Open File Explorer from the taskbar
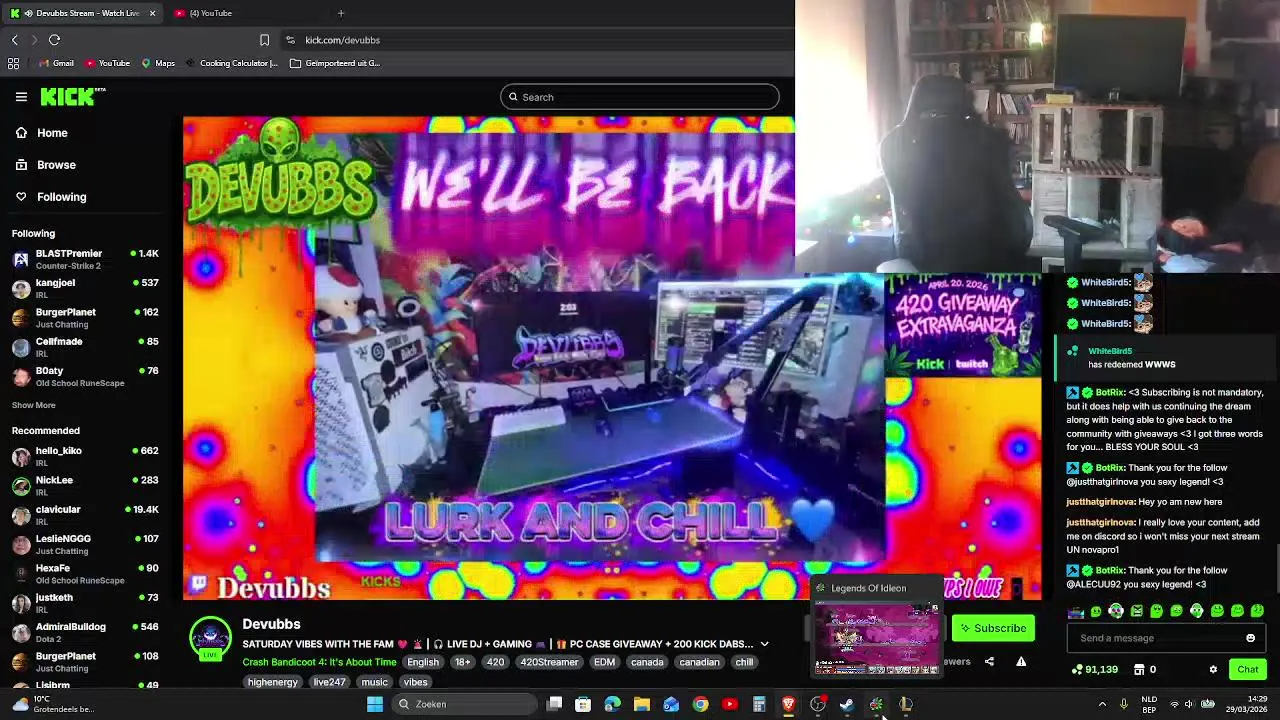Screen dimensions: 1280x720 point(642,704)
